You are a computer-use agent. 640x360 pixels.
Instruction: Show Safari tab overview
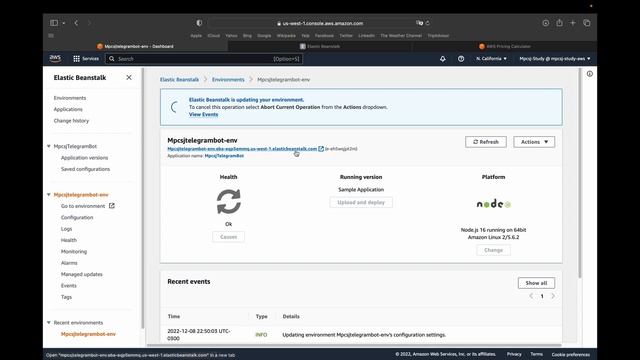tap(587, 23)
